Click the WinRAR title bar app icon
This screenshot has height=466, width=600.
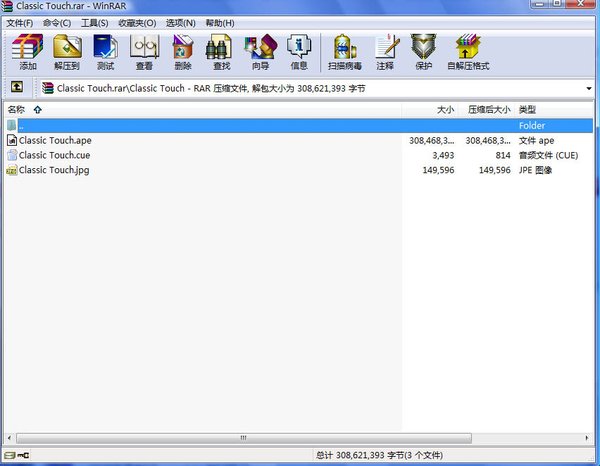(7, 6)
